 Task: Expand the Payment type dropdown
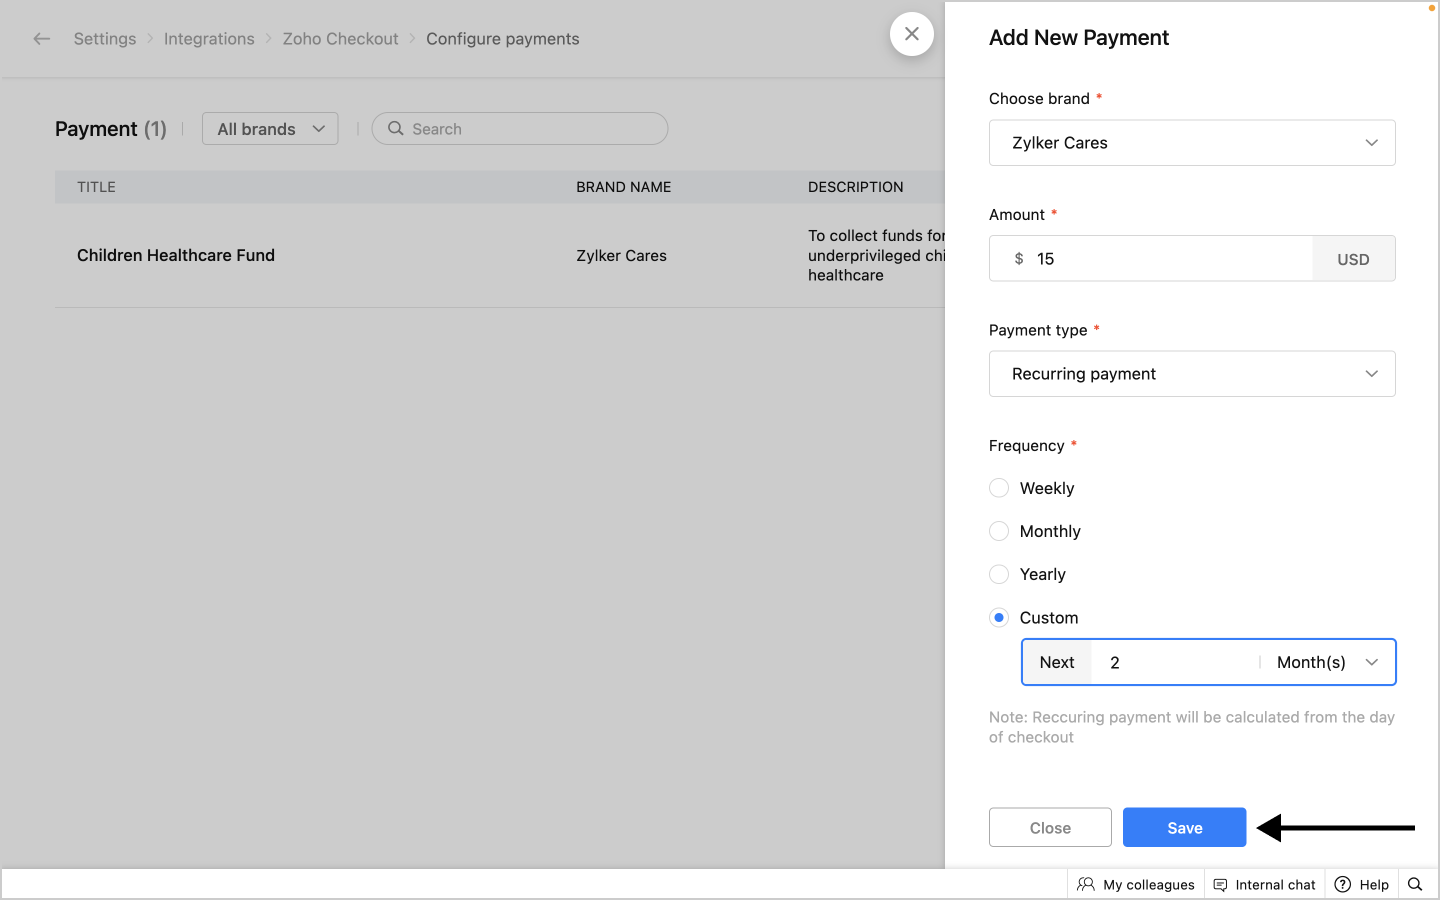[x=1191, y=374]
